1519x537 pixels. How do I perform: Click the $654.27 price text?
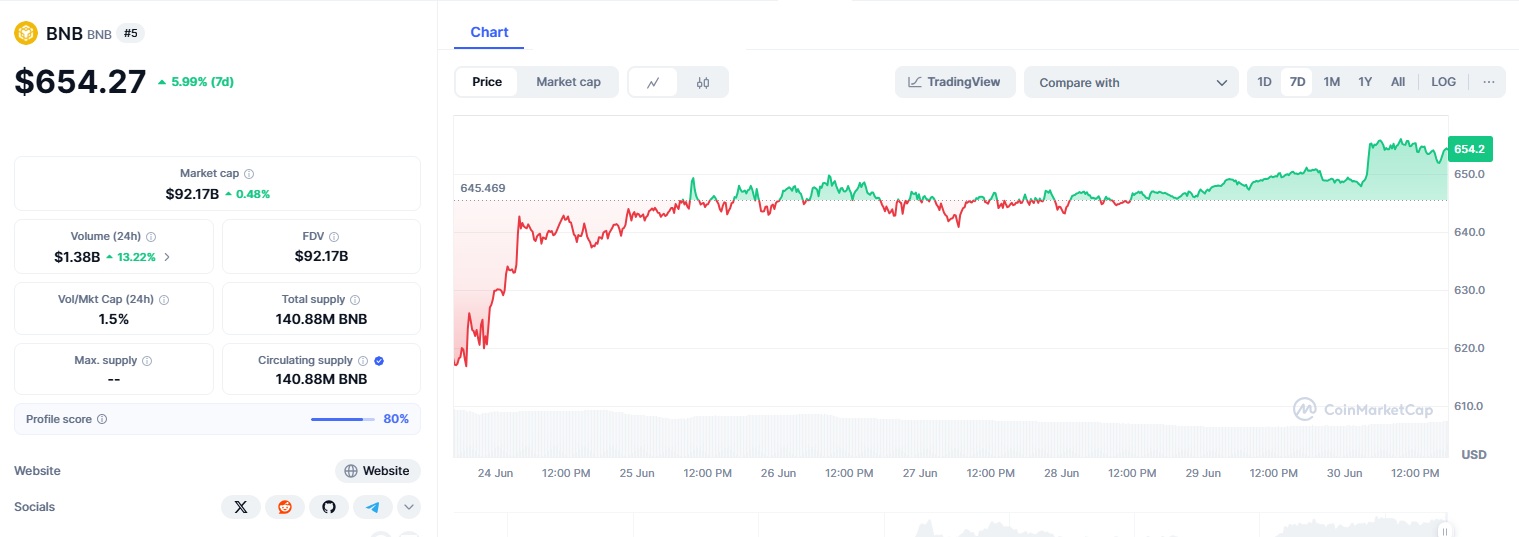point(80,82)
